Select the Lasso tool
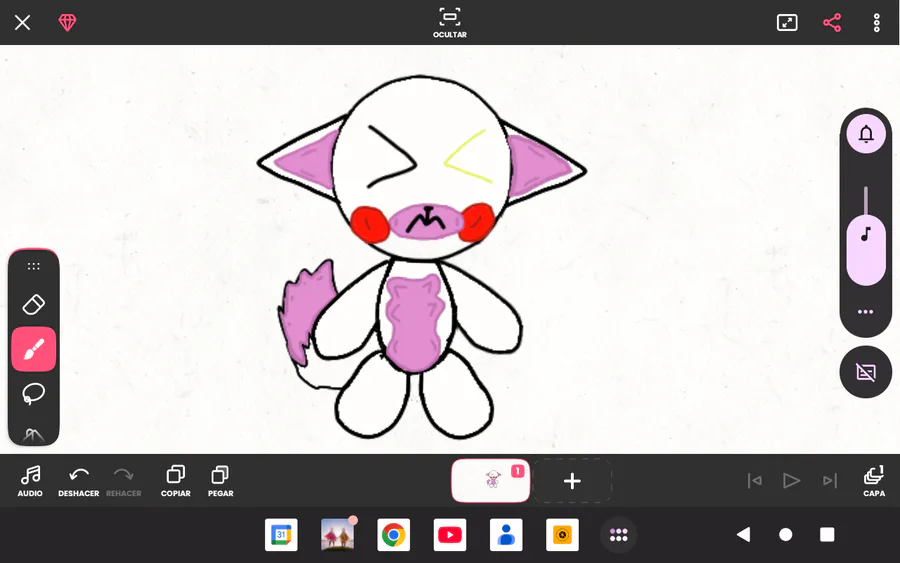Image resolution: width=900 pixels, height=563 pixels. point(33,394)
